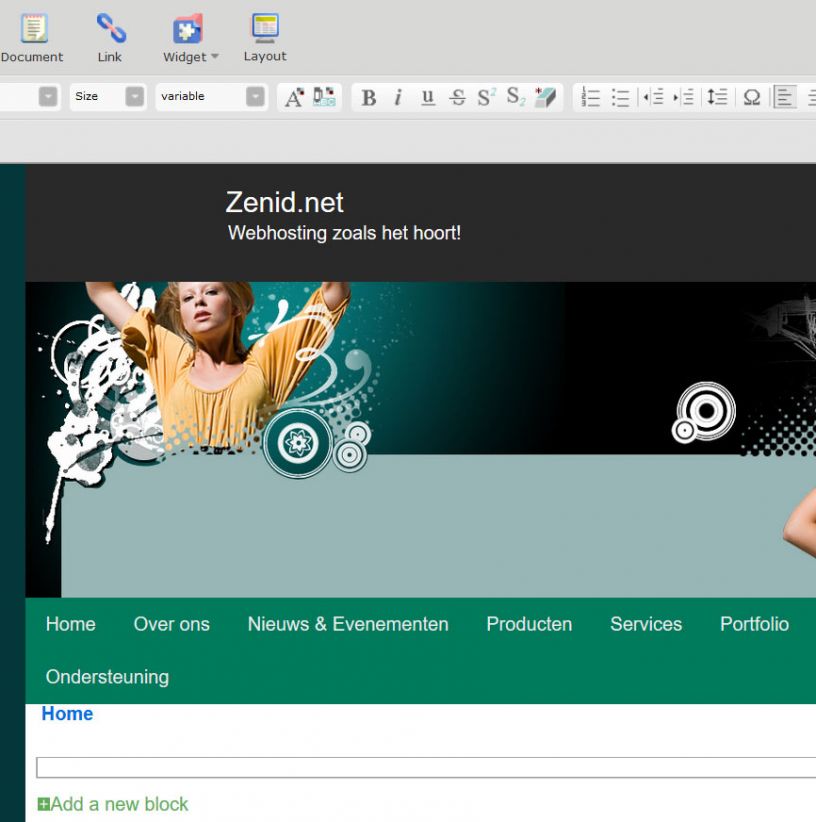This screenshot has width=816, height=822.
Task: Click the Add a new block link
Action: [x=119, y=804]
